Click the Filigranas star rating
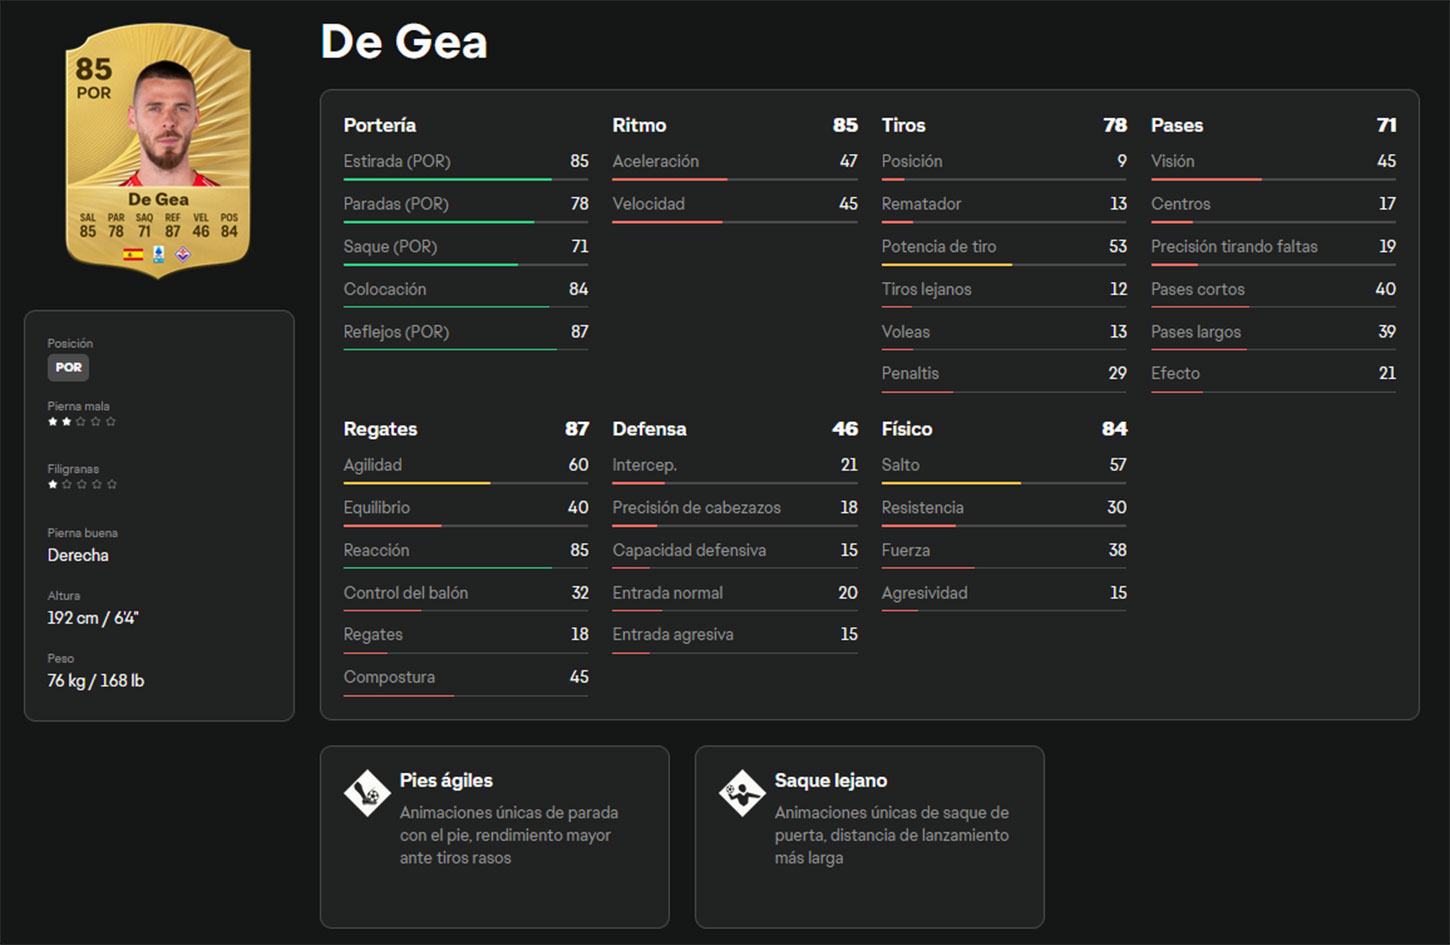This screenshot has width=1450, height=945. click(82, 484)
